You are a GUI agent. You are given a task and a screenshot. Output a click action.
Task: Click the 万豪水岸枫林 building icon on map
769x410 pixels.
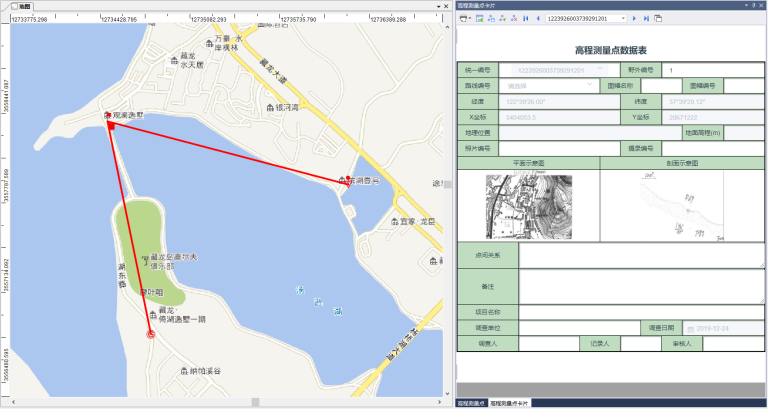(209, 44)
